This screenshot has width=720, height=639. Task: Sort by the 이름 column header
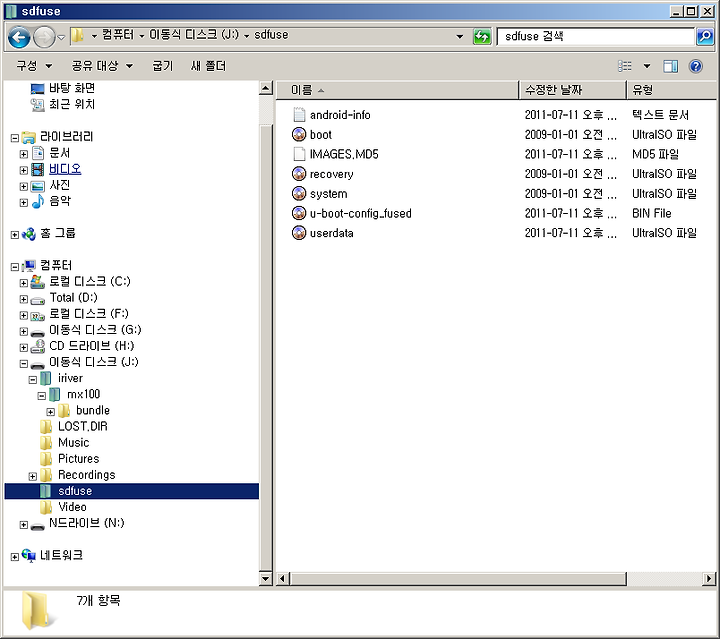(397, 90)
